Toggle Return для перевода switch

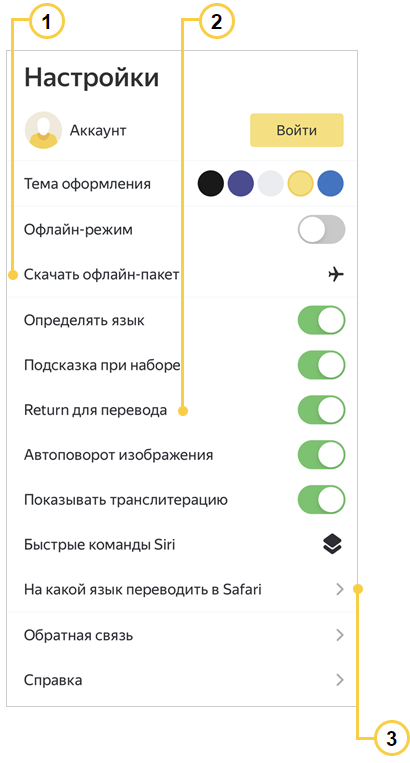pos(321,410)
